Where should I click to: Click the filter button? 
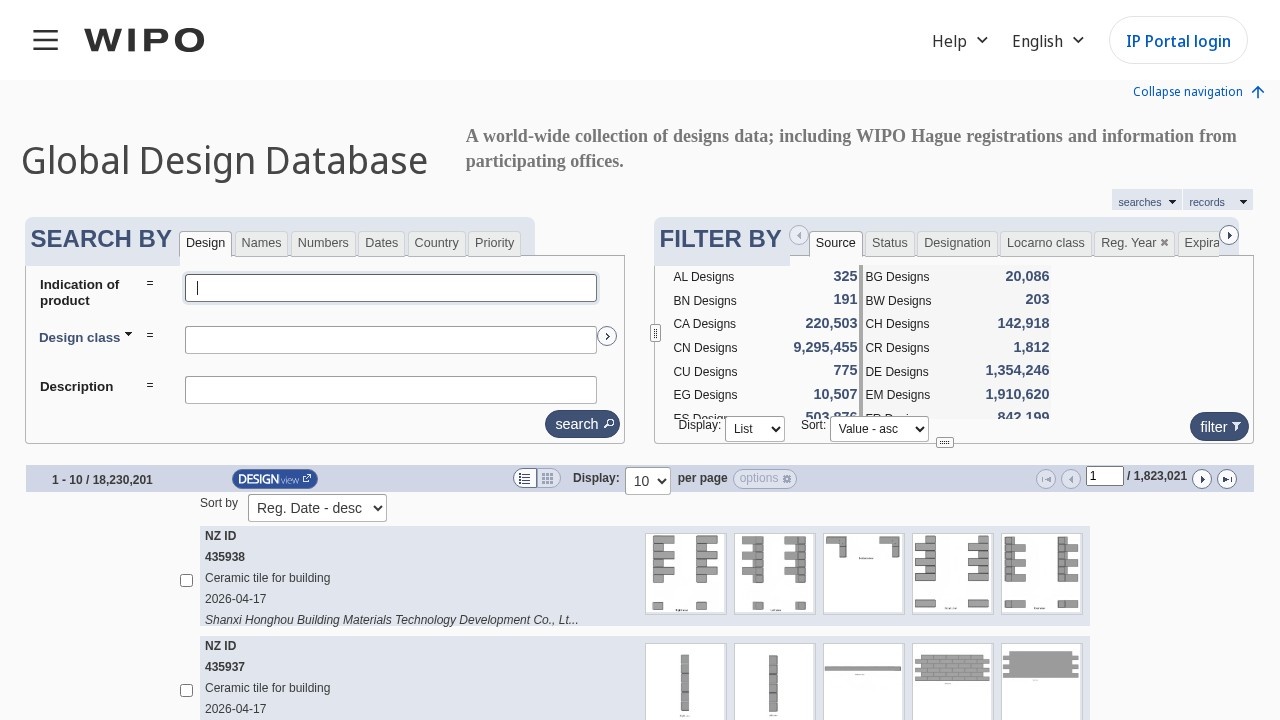(1219, 426)
